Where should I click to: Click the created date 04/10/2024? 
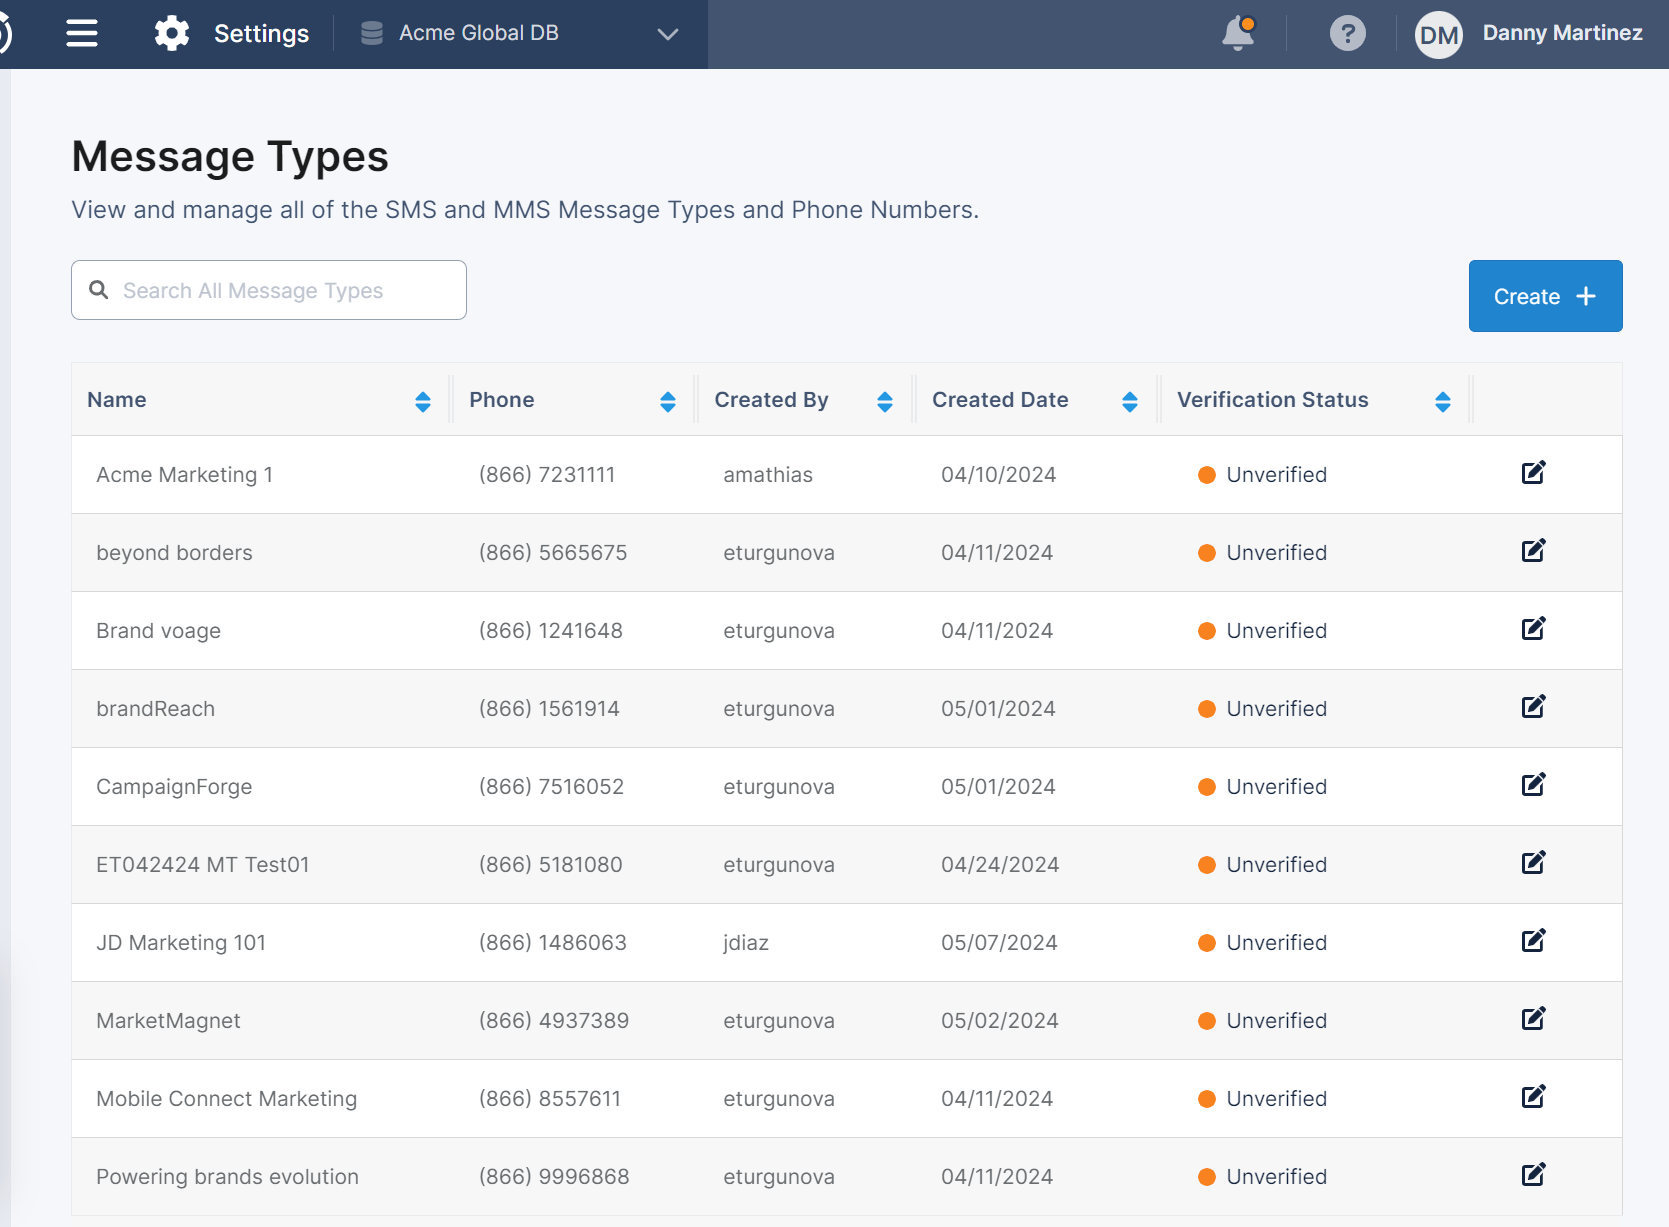tap(998, 475)
